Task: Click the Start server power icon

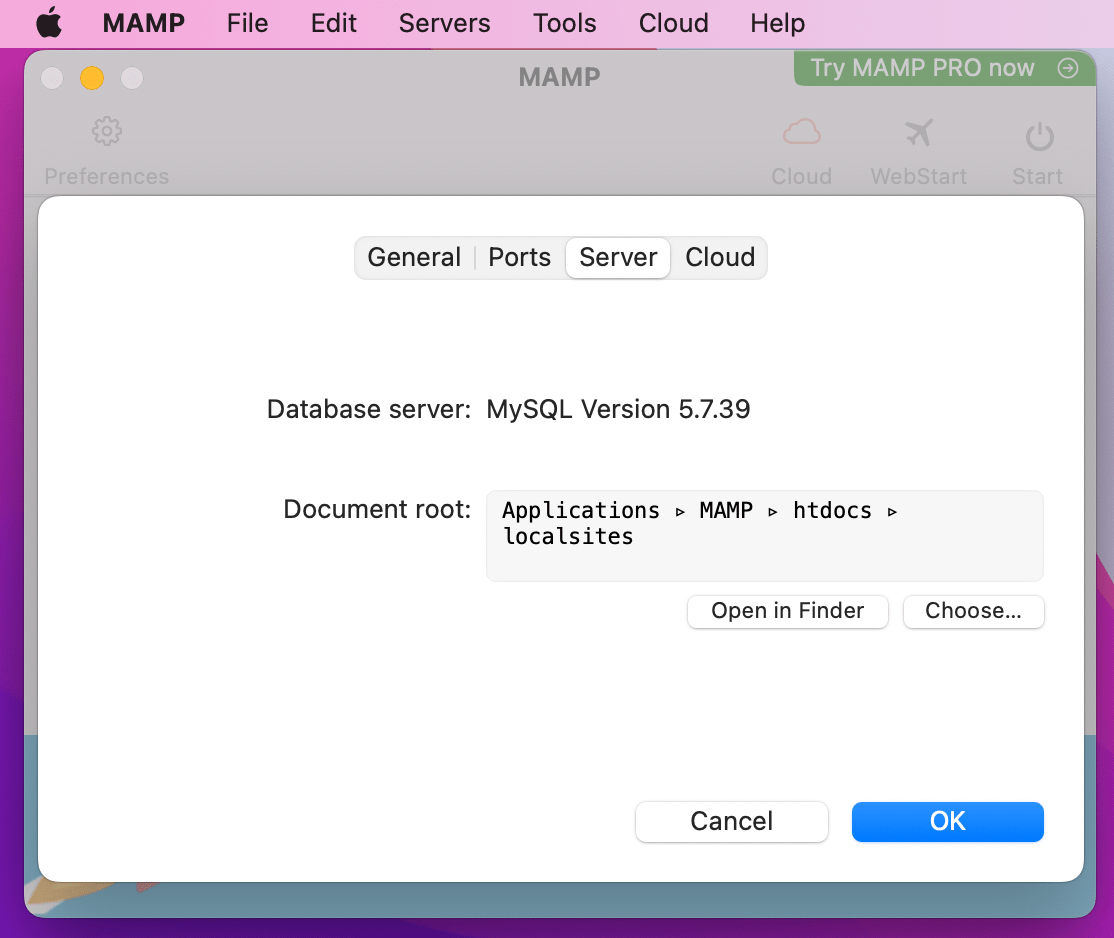Action: click(1037, 131)
